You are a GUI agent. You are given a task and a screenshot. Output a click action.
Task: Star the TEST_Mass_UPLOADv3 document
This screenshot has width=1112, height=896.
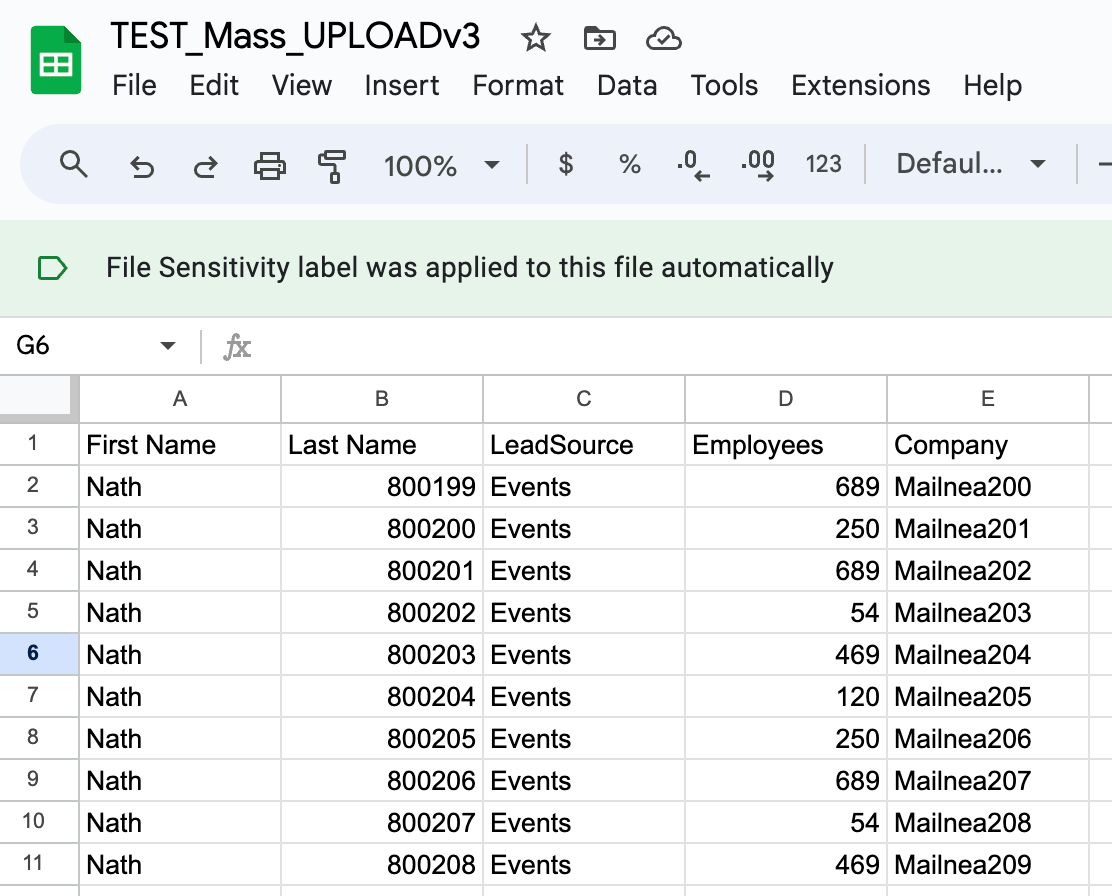click(535, 38)
